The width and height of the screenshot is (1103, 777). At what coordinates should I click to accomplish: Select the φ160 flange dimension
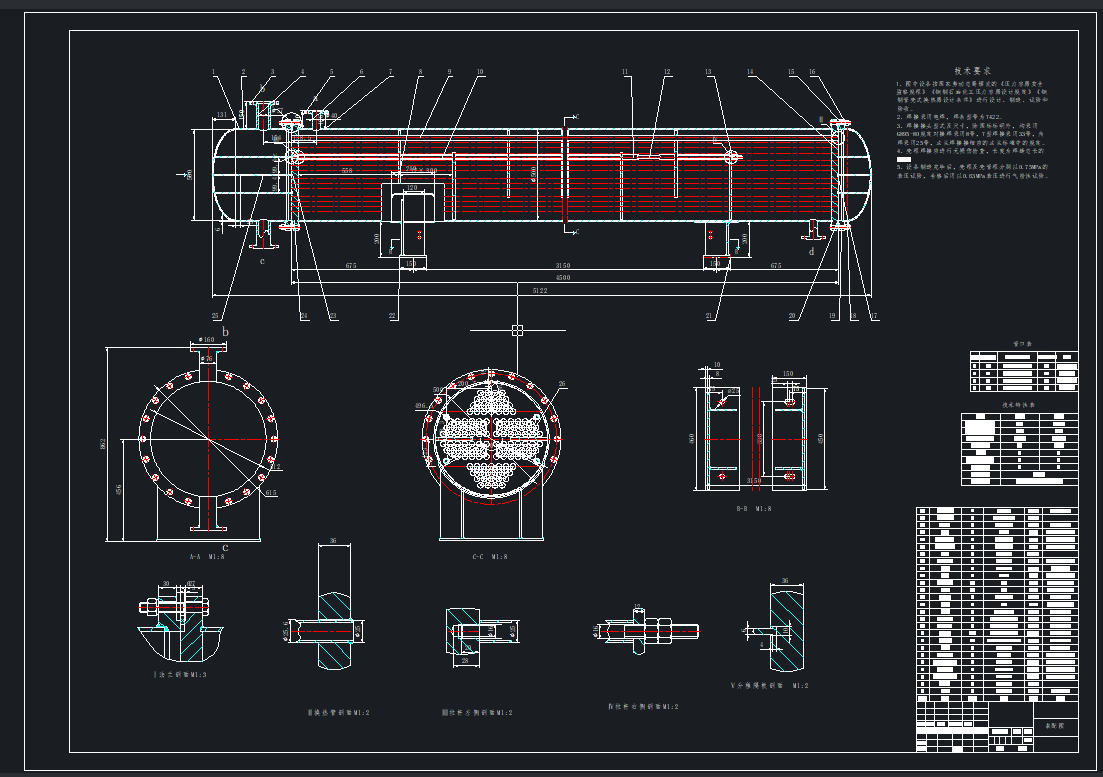click(x=207, y=340)
